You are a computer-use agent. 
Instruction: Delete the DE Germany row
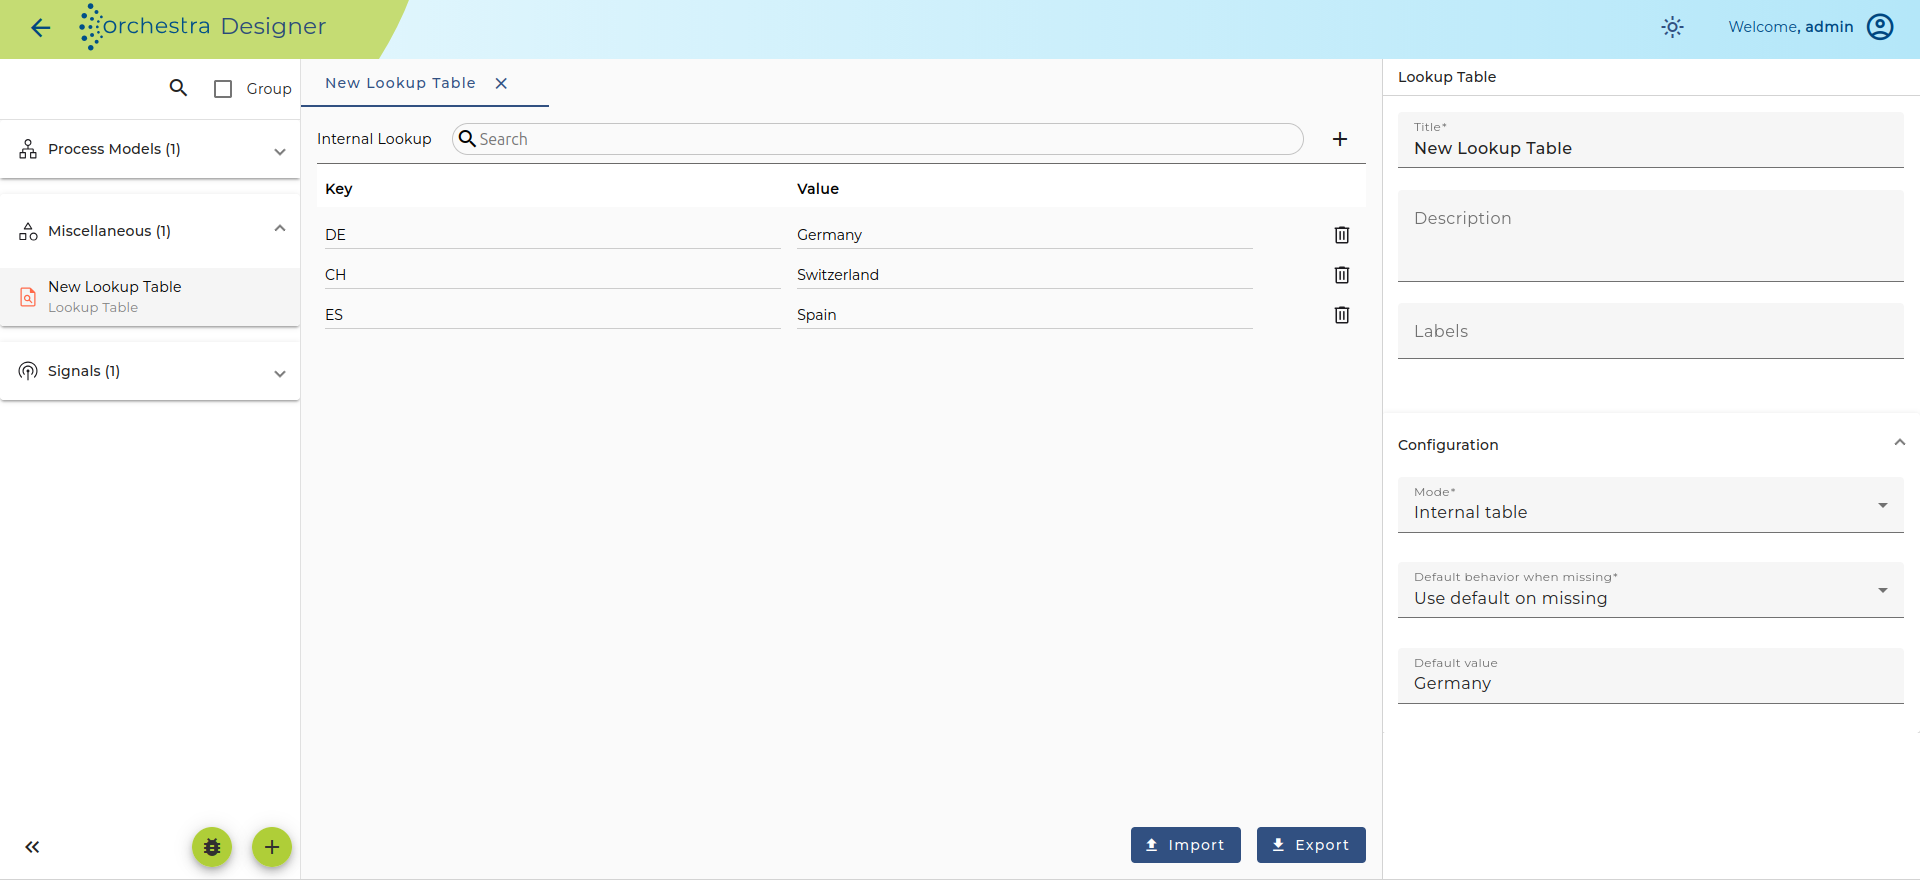point(1342,235)
